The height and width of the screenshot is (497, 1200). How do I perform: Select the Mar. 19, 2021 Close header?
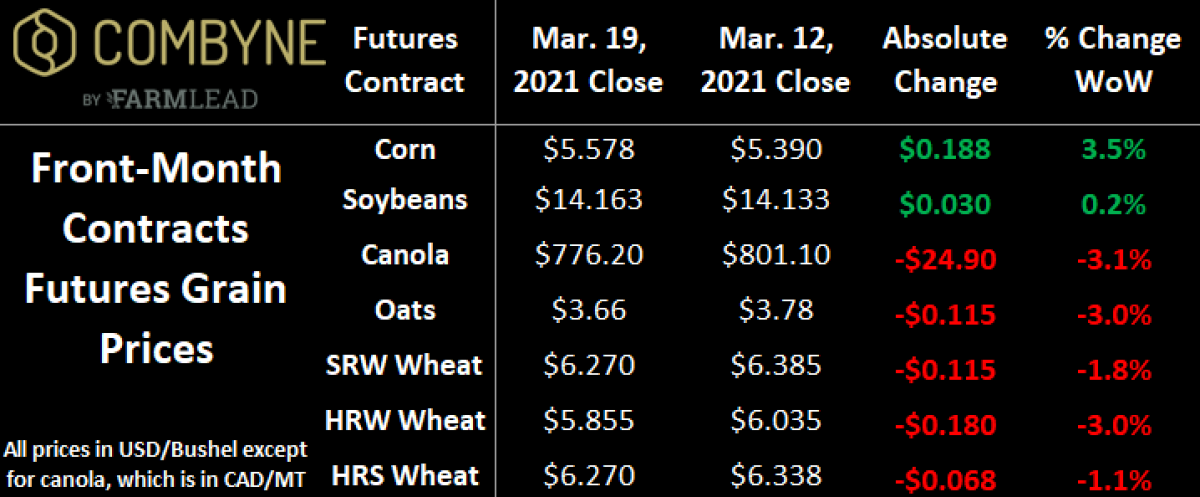click(x=588, y=59)
